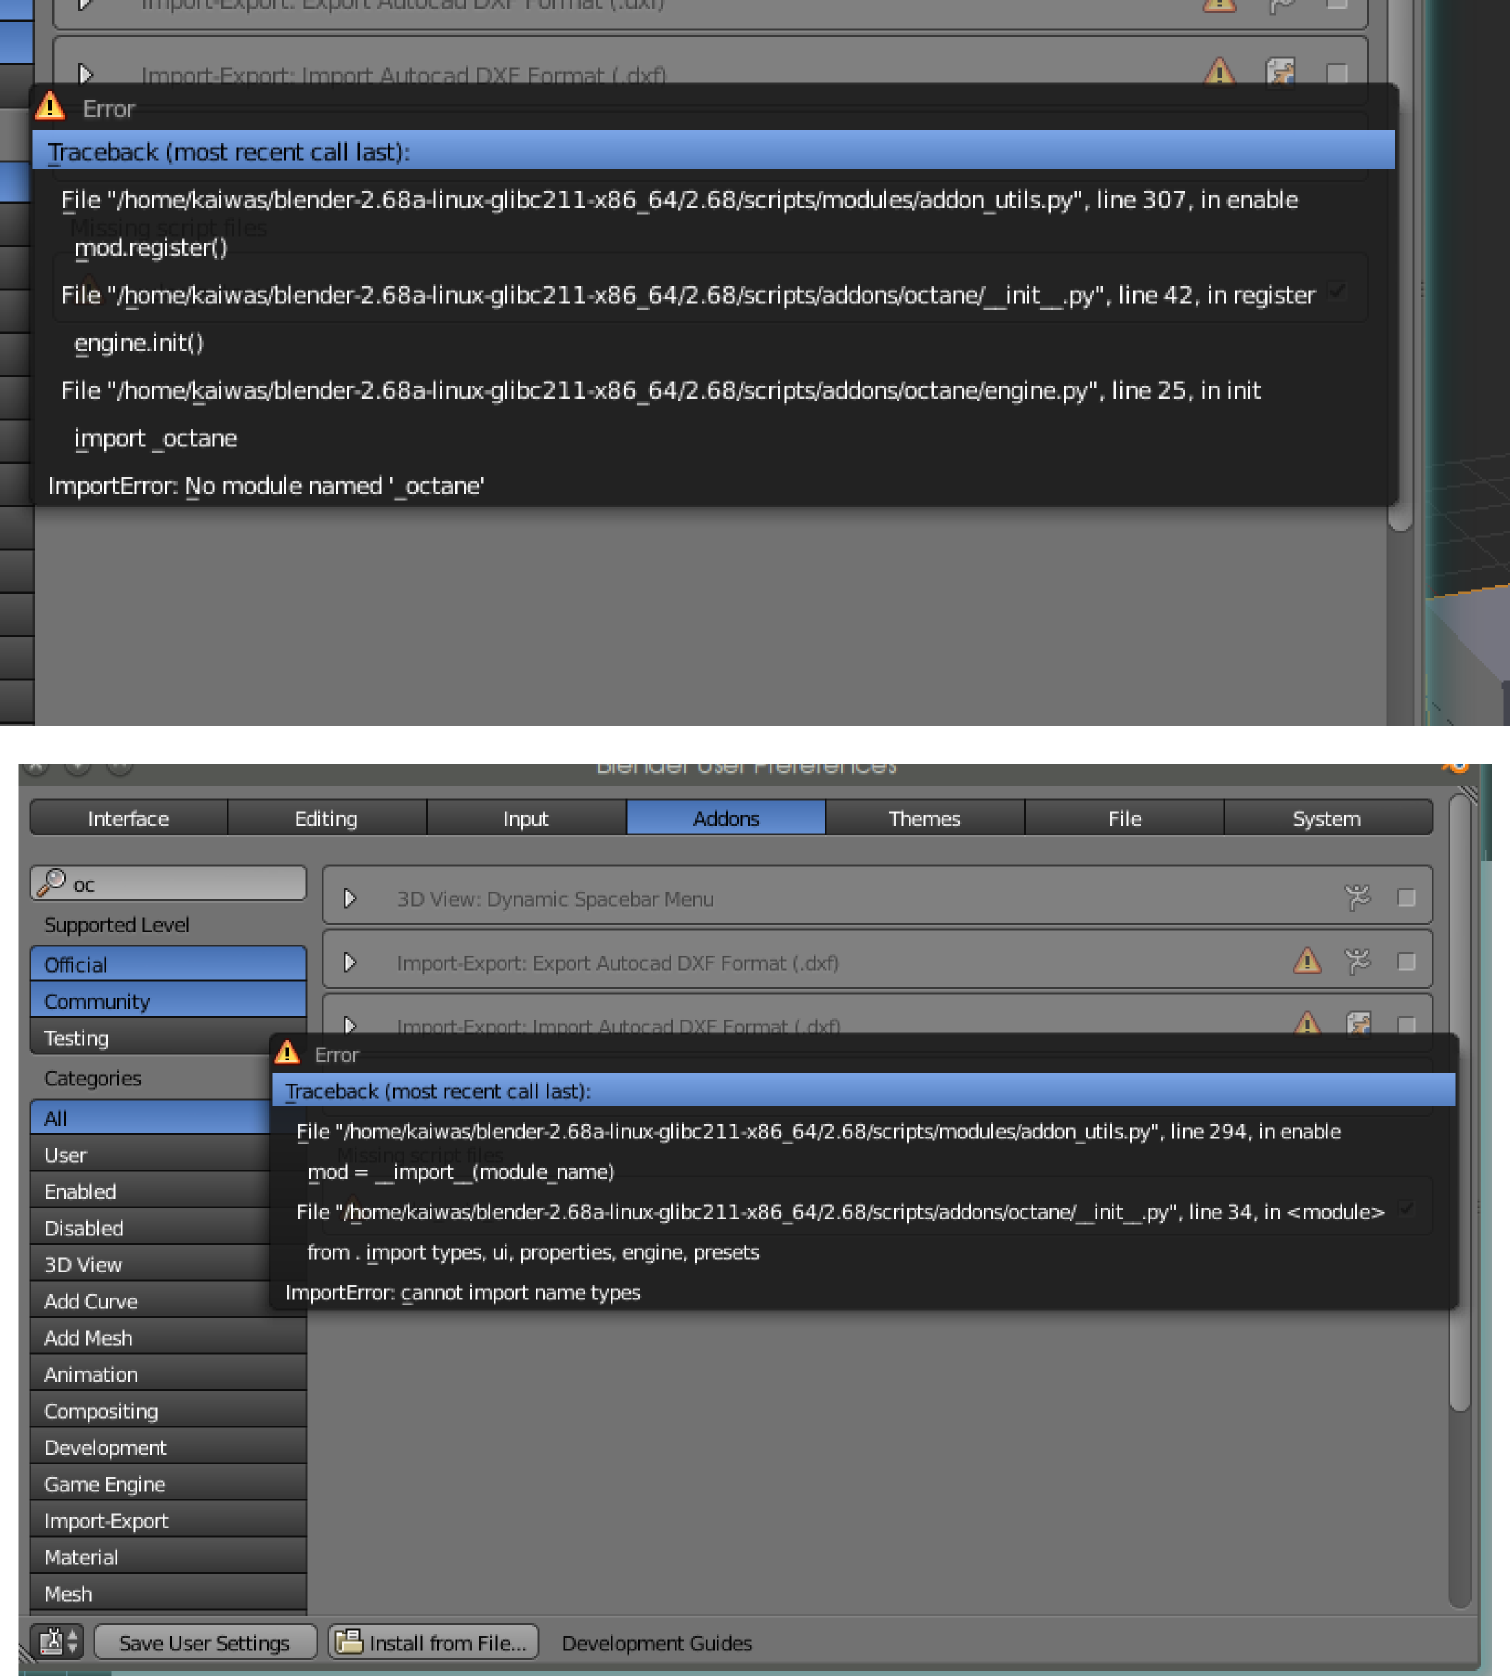Image resolution: width=1510 pixels, height=1676 pixels.
Task: Pick the Import-Export category
Action: pyautogui.click(x=168, y=1520)
